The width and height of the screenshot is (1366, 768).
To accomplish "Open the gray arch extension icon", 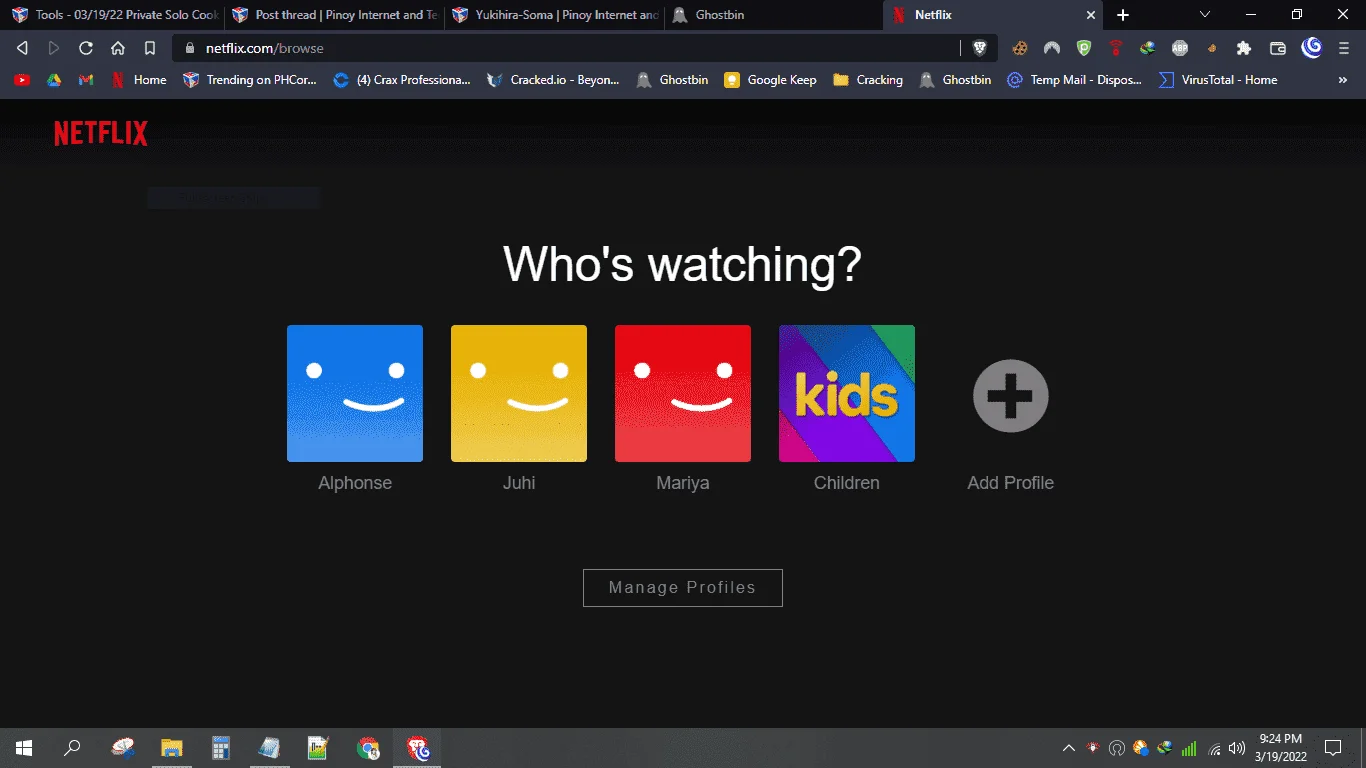I will [x=1052, y=48].
